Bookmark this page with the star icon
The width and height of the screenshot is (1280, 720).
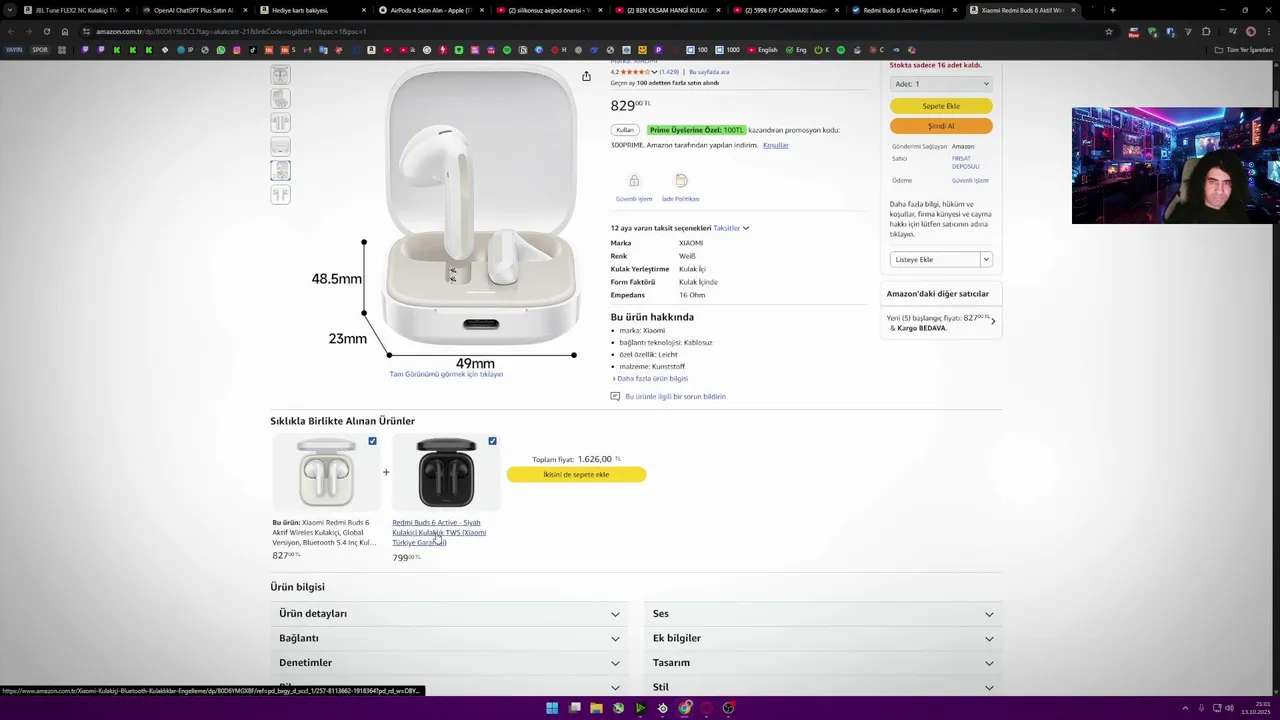point(1108,31)
